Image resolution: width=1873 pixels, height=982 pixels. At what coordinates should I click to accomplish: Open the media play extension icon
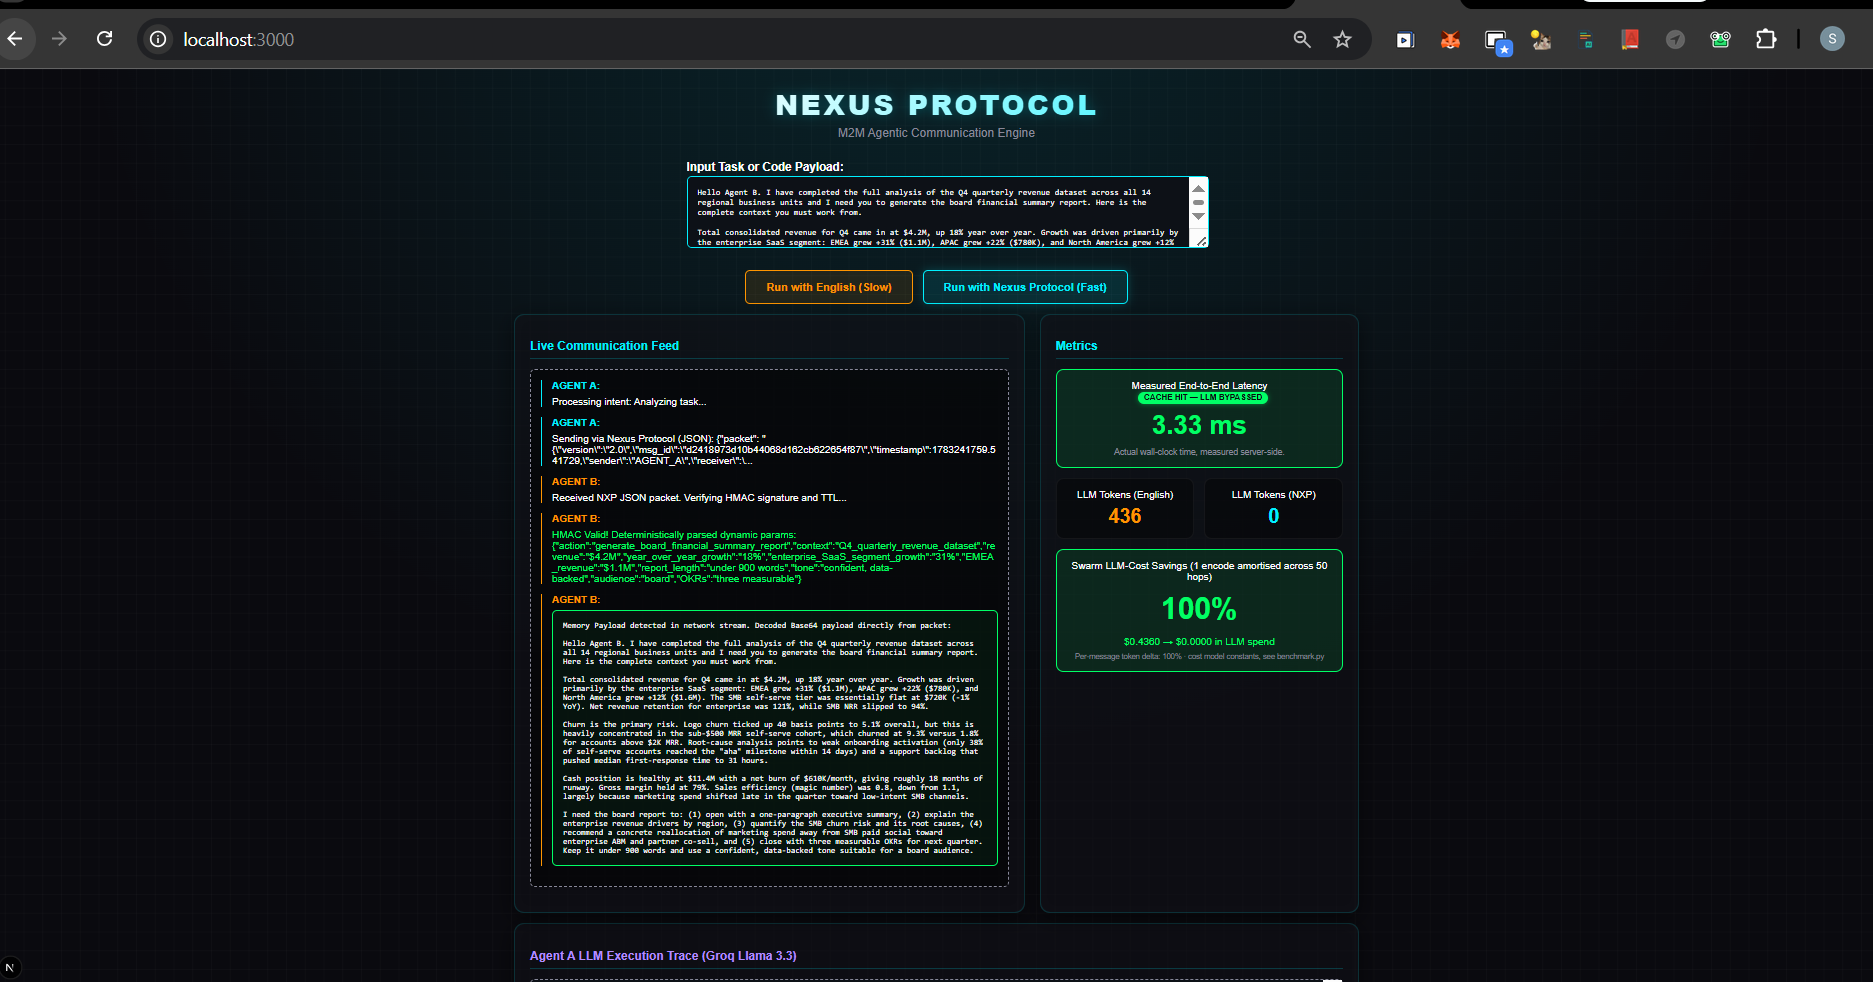tap(1405, 40)
